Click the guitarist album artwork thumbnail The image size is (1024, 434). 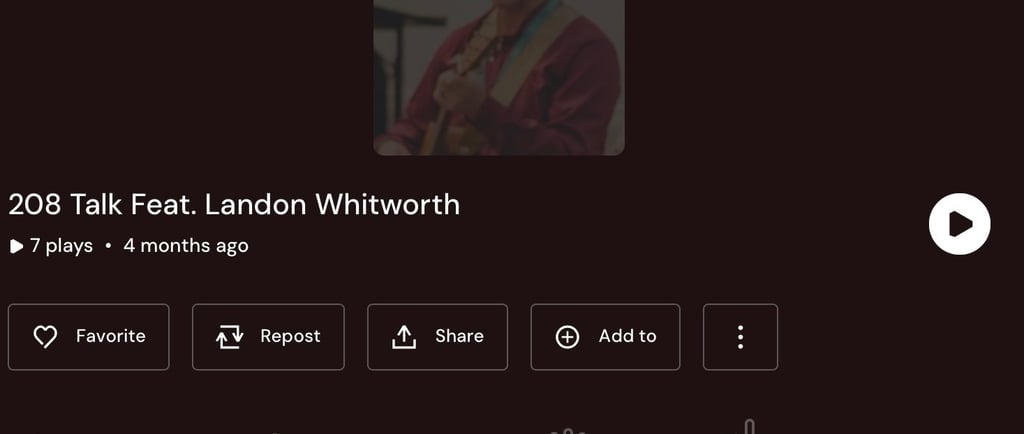point(499,77)
